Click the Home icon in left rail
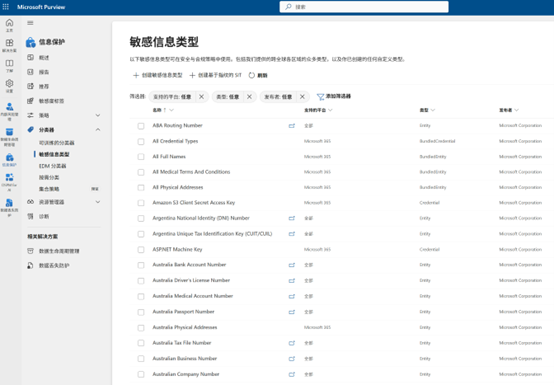 pos(10,23)
